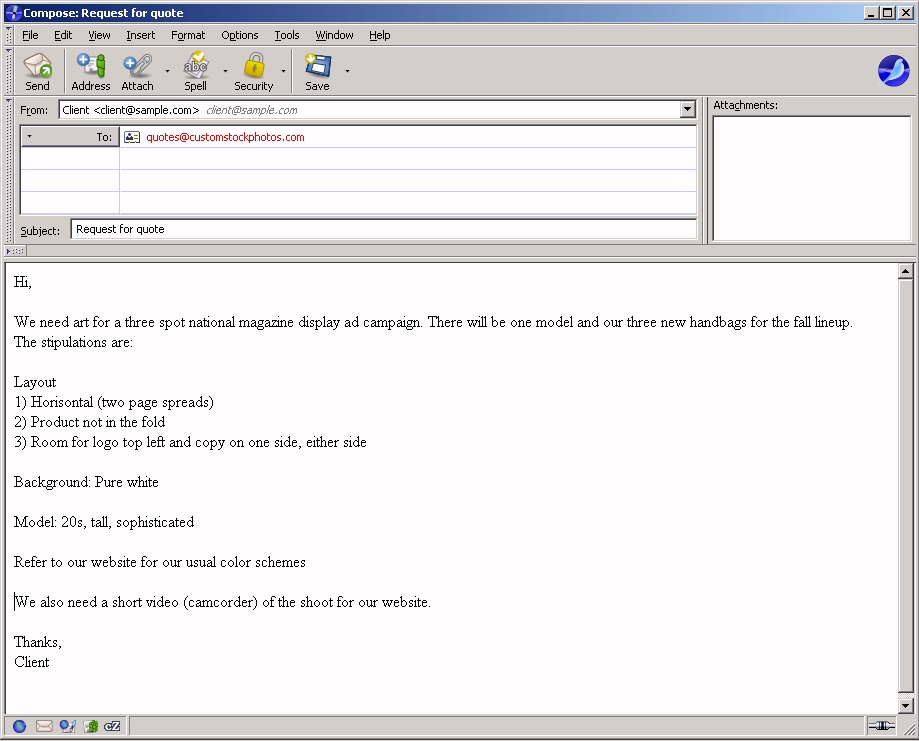Open the Edit menu
This screenshot has height=741, width=919.
tap(63, 35)
